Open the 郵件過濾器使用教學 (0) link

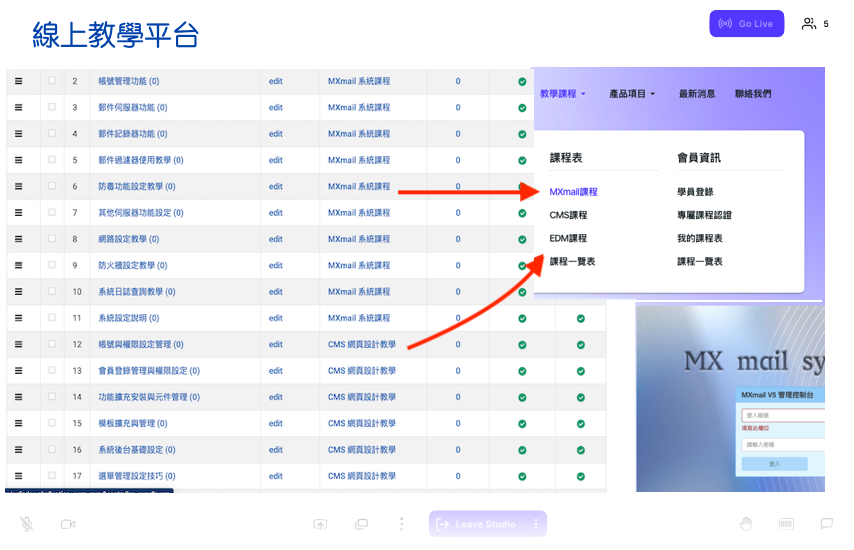click(141, 160)
